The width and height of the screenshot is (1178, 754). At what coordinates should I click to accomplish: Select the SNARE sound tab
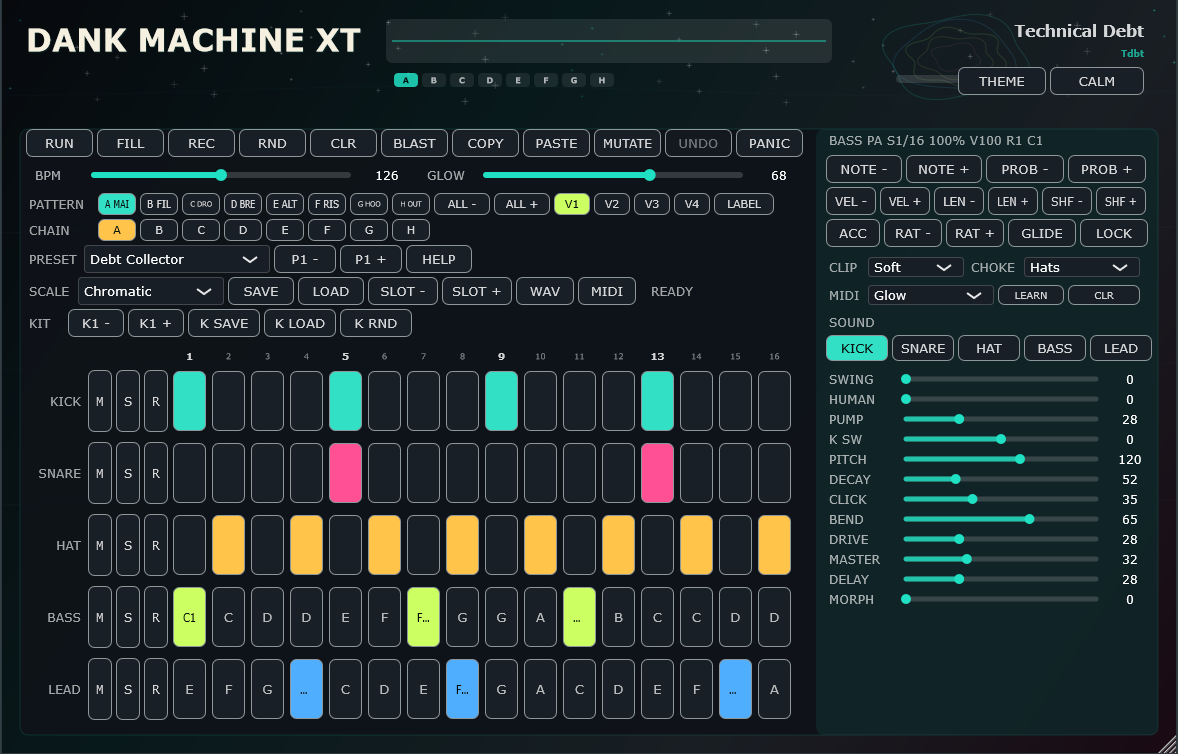point(923,348)
